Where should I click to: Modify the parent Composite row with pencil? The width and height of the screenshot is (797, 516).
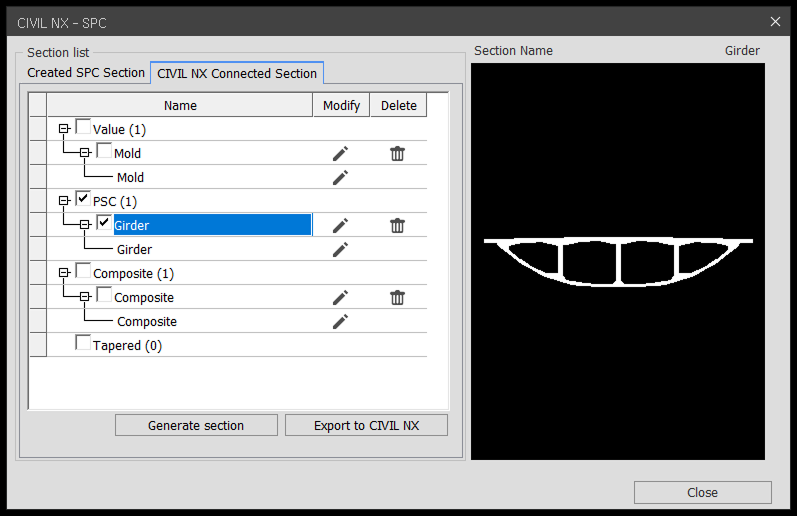(x=341, y=297)
